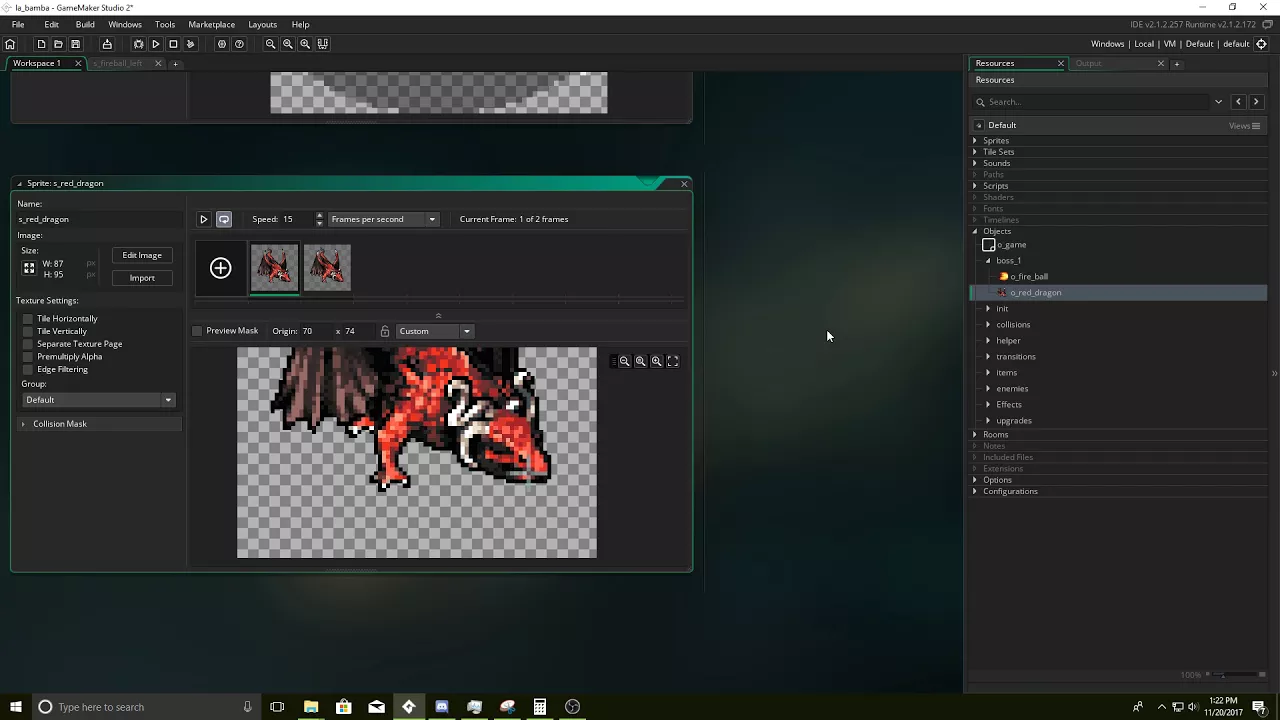Image resolution: width=1280 pixels, height=720 pixels.
Task: Increase animation Speed with stepper
Action: 319,216
